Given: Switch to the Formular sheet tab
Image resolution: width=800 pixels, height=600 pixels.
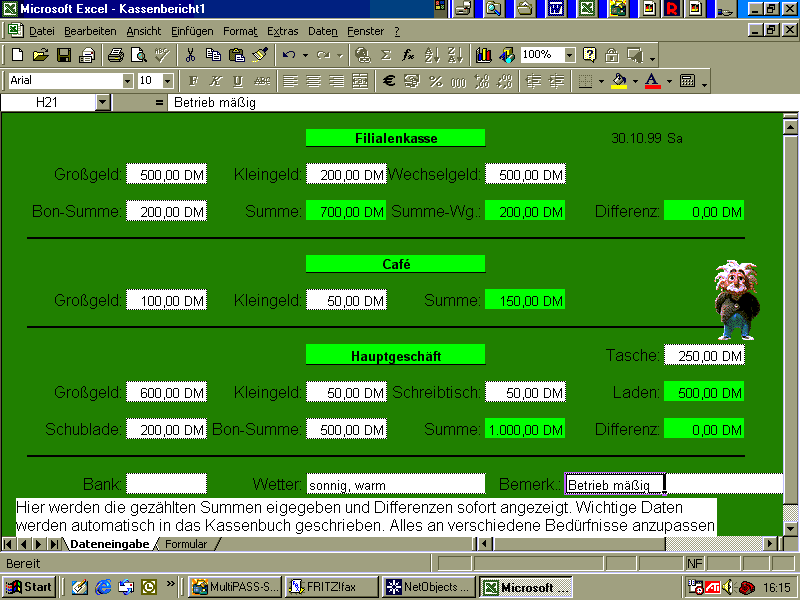Looking at the screenshot, I should [x=186, y=544].
